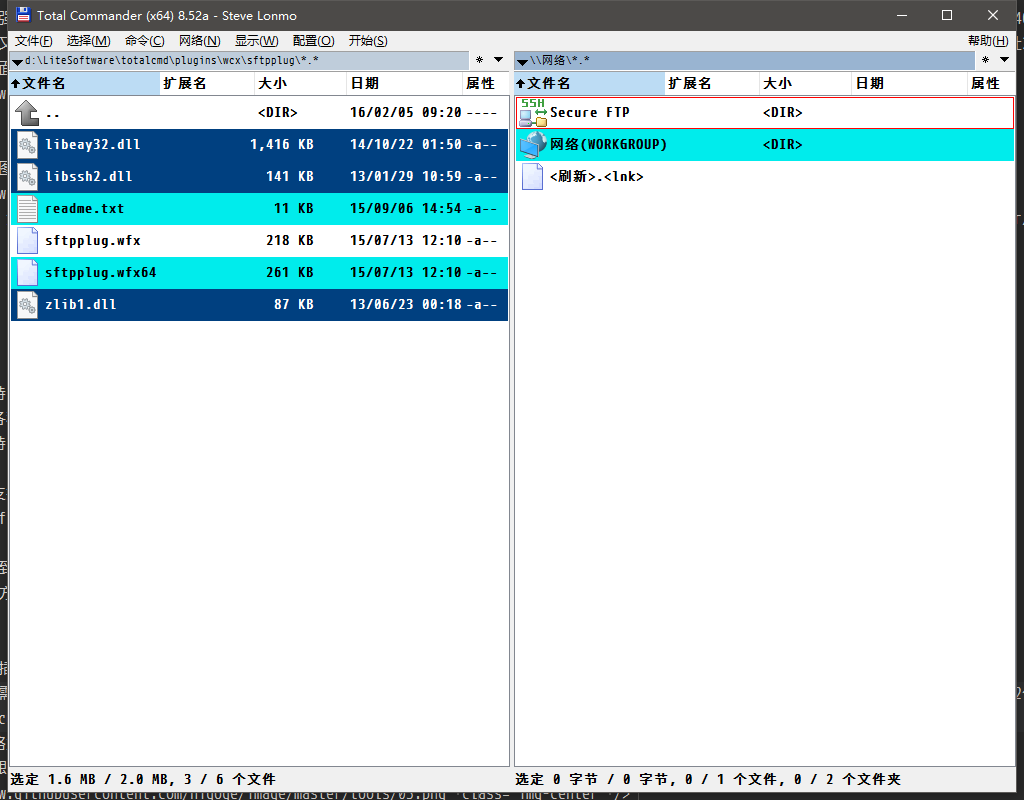Viewport: 1024px width, 800px height.
Task: Select the Secure FTP folder entry
Action: [765, 112]
